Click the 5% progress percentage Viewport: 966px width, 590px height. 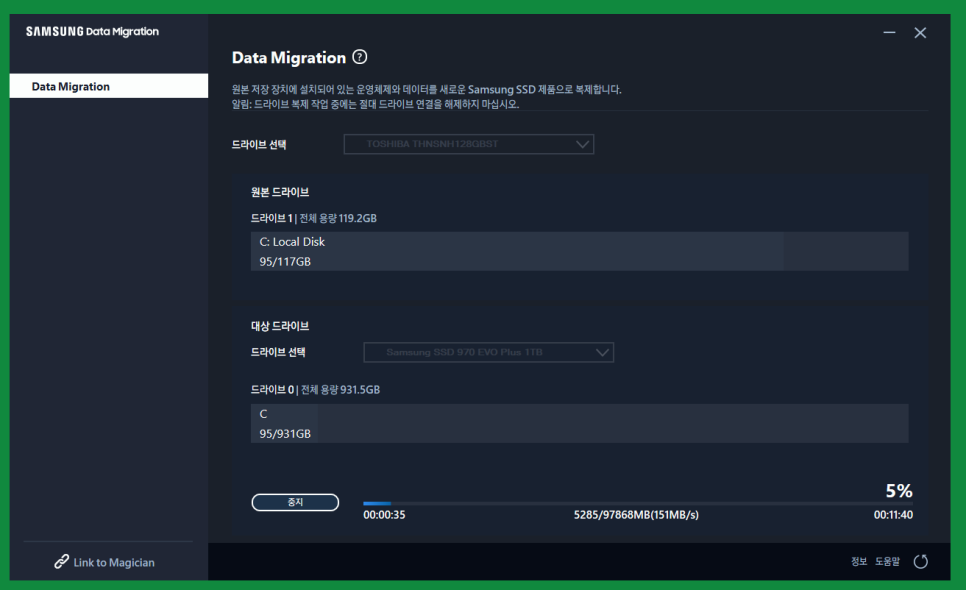coord(899,491)
